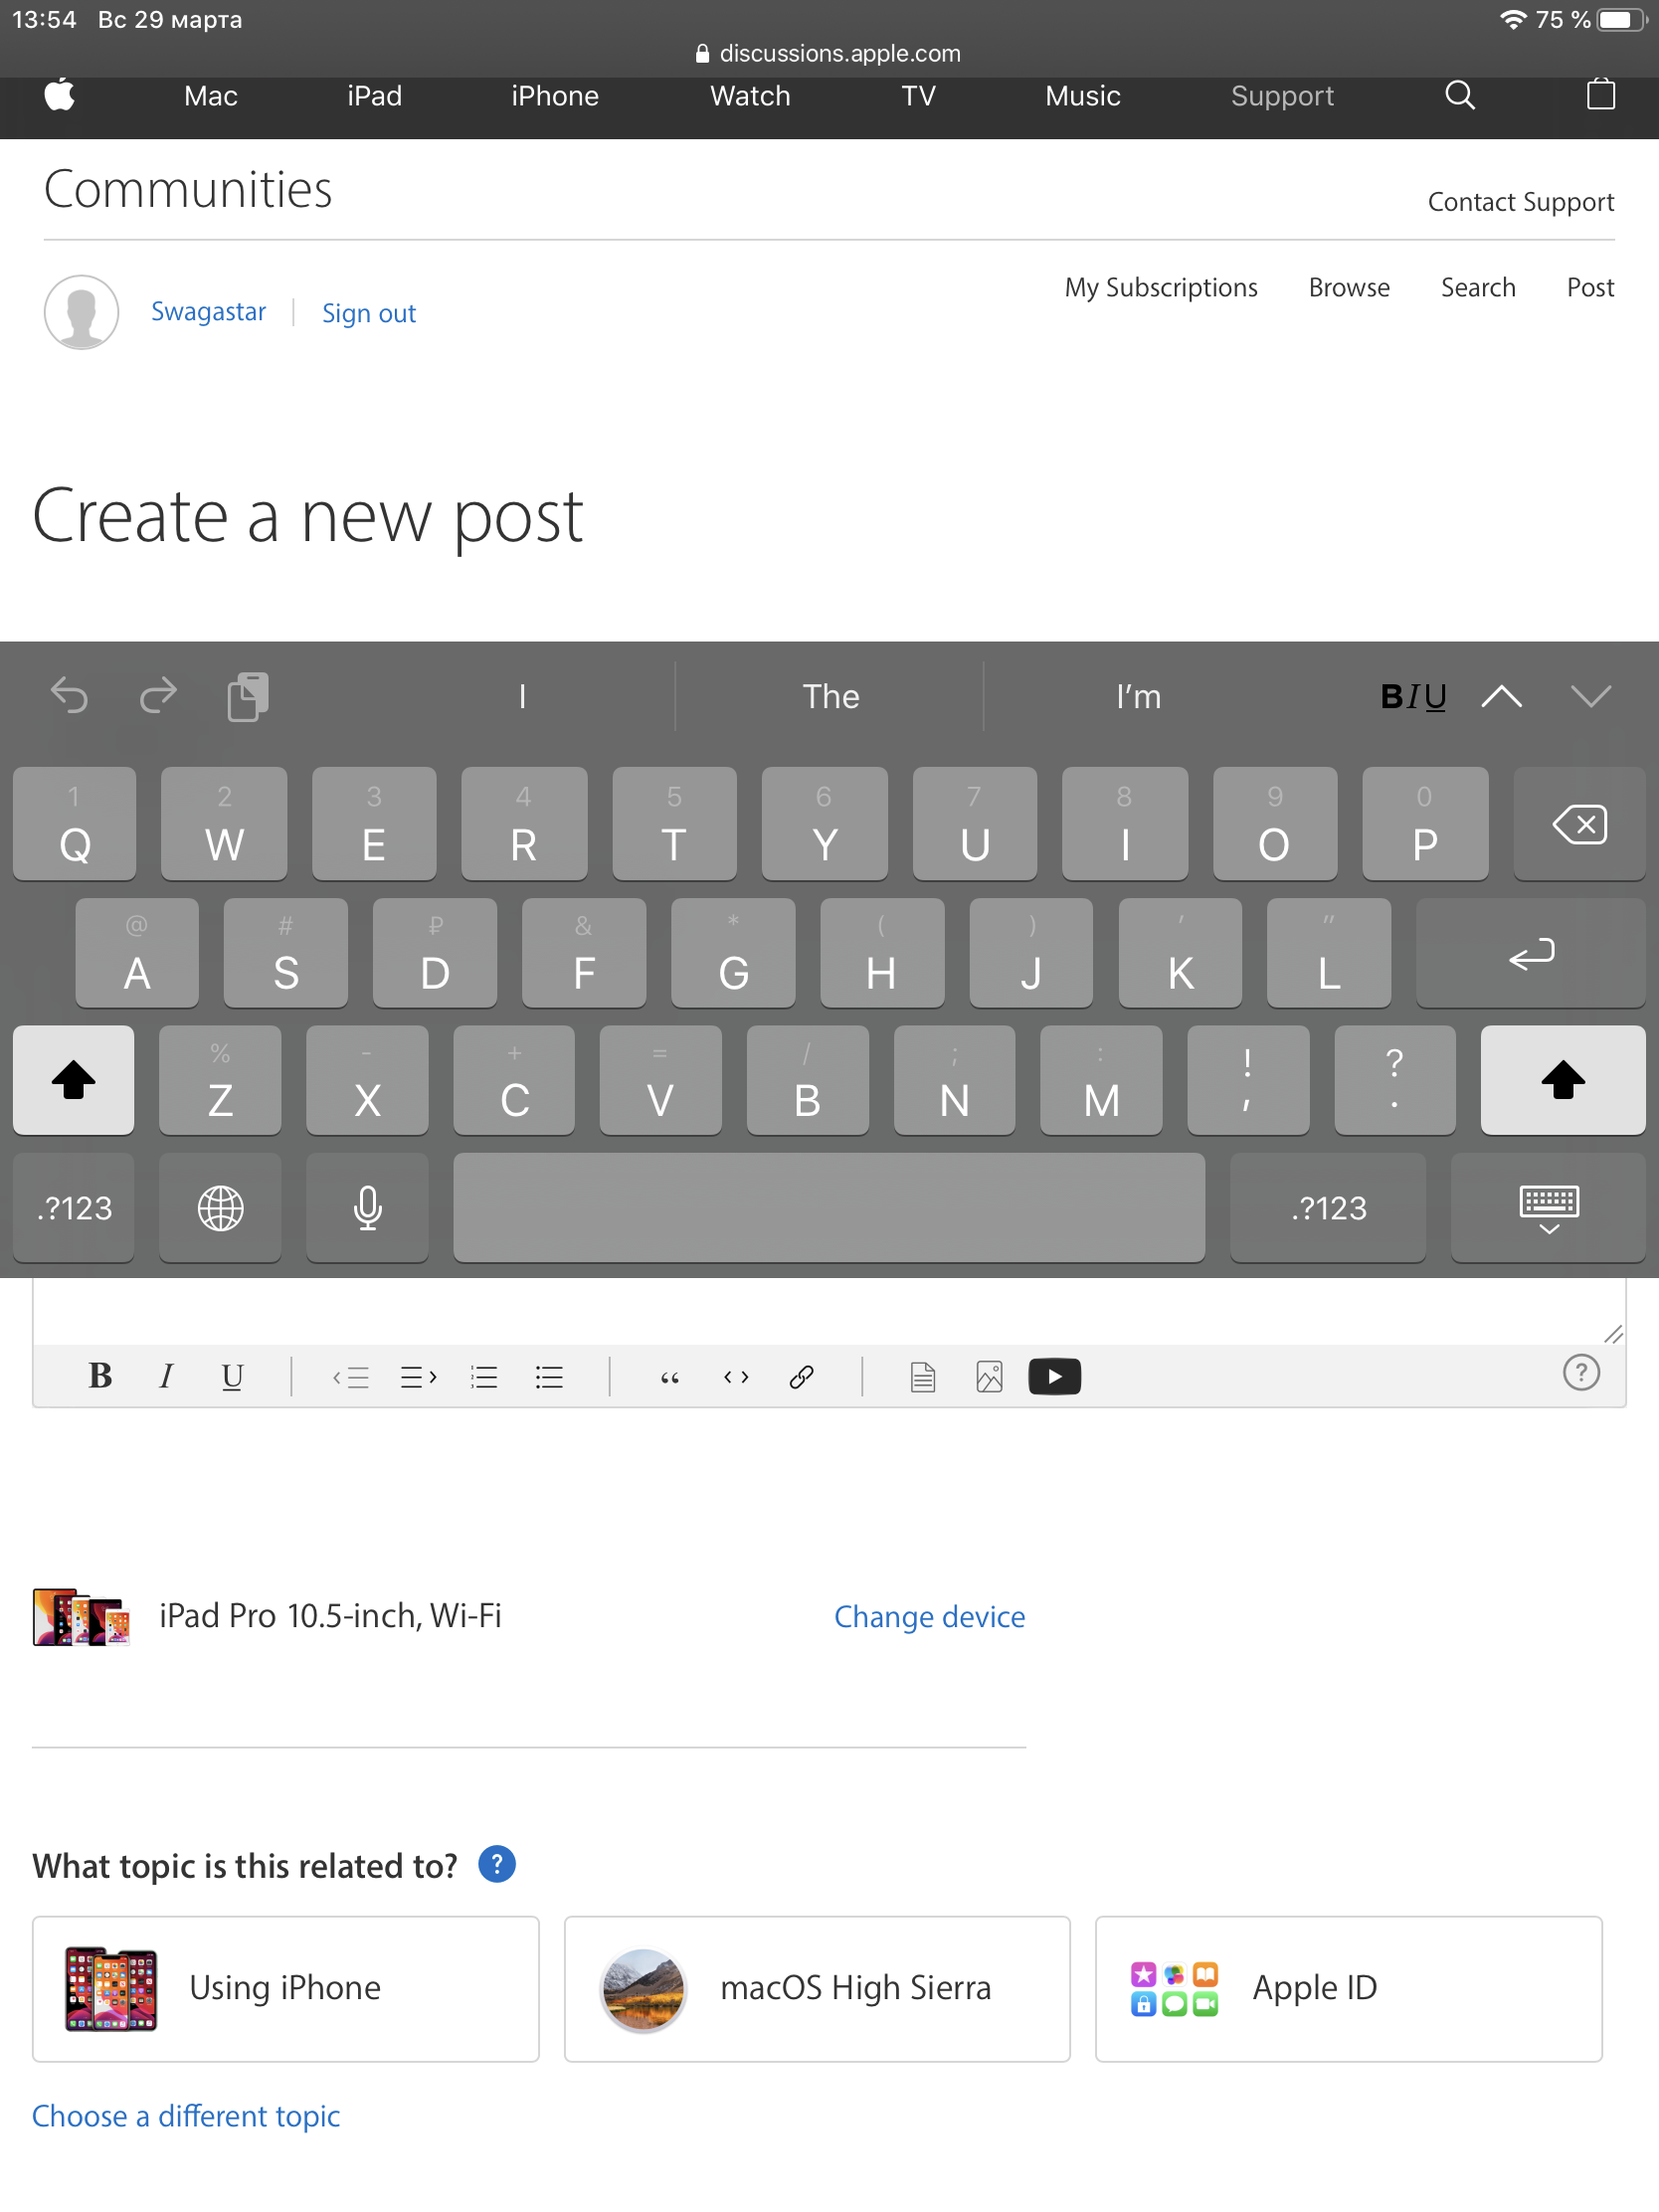Switch keyboard language with the globe key
Image resolution: width=1659 pixels, height=2212 pixels.
click(220, 1207)
